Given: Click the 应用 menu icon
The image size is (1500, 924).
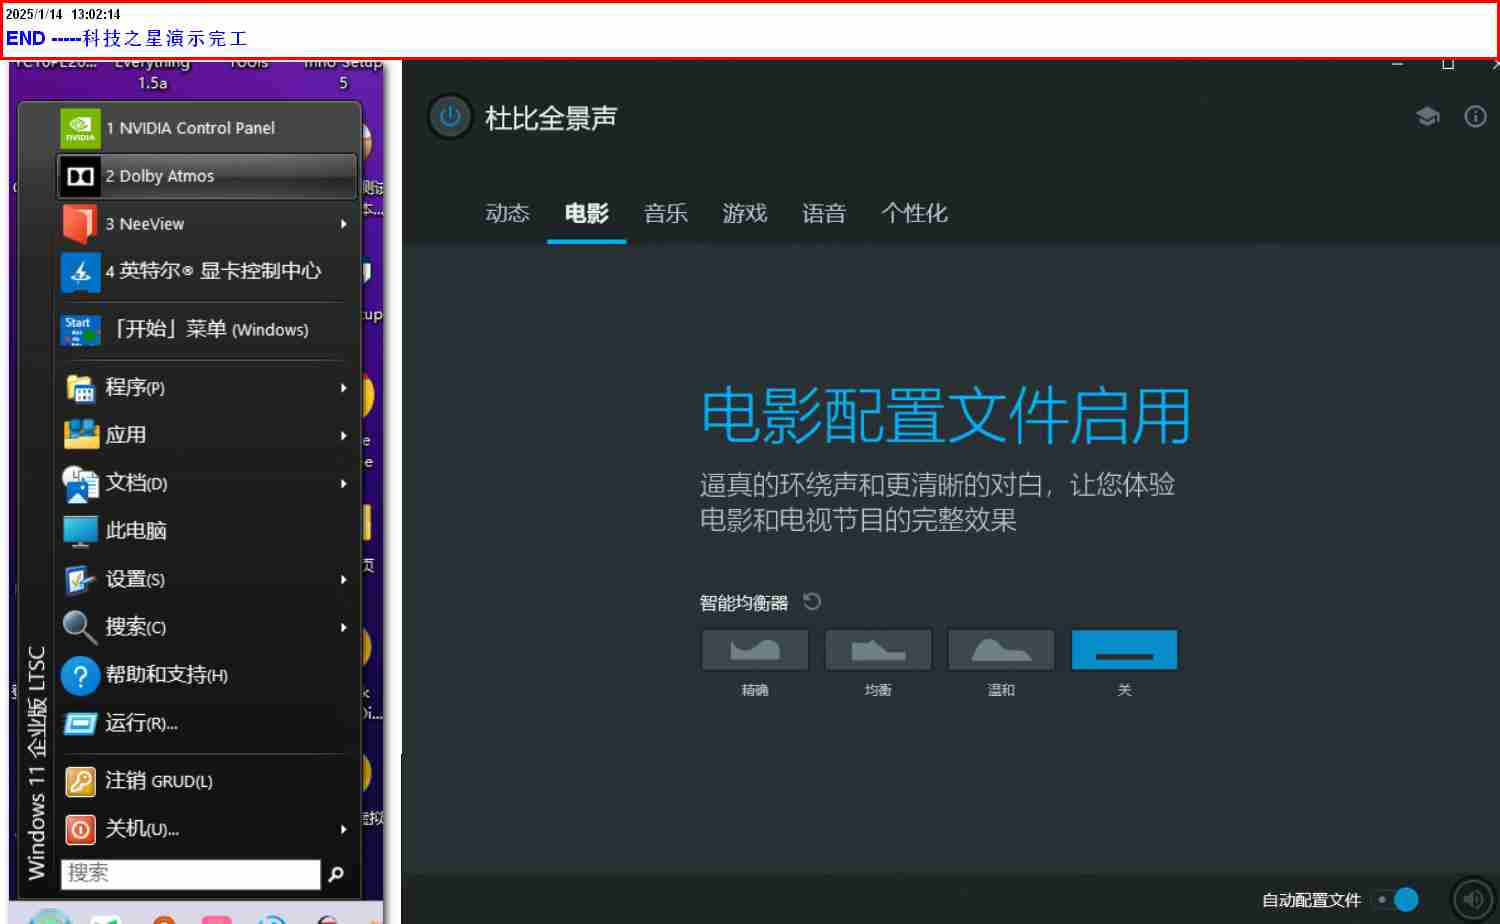Looking at the screenshot, I should 80,435.
